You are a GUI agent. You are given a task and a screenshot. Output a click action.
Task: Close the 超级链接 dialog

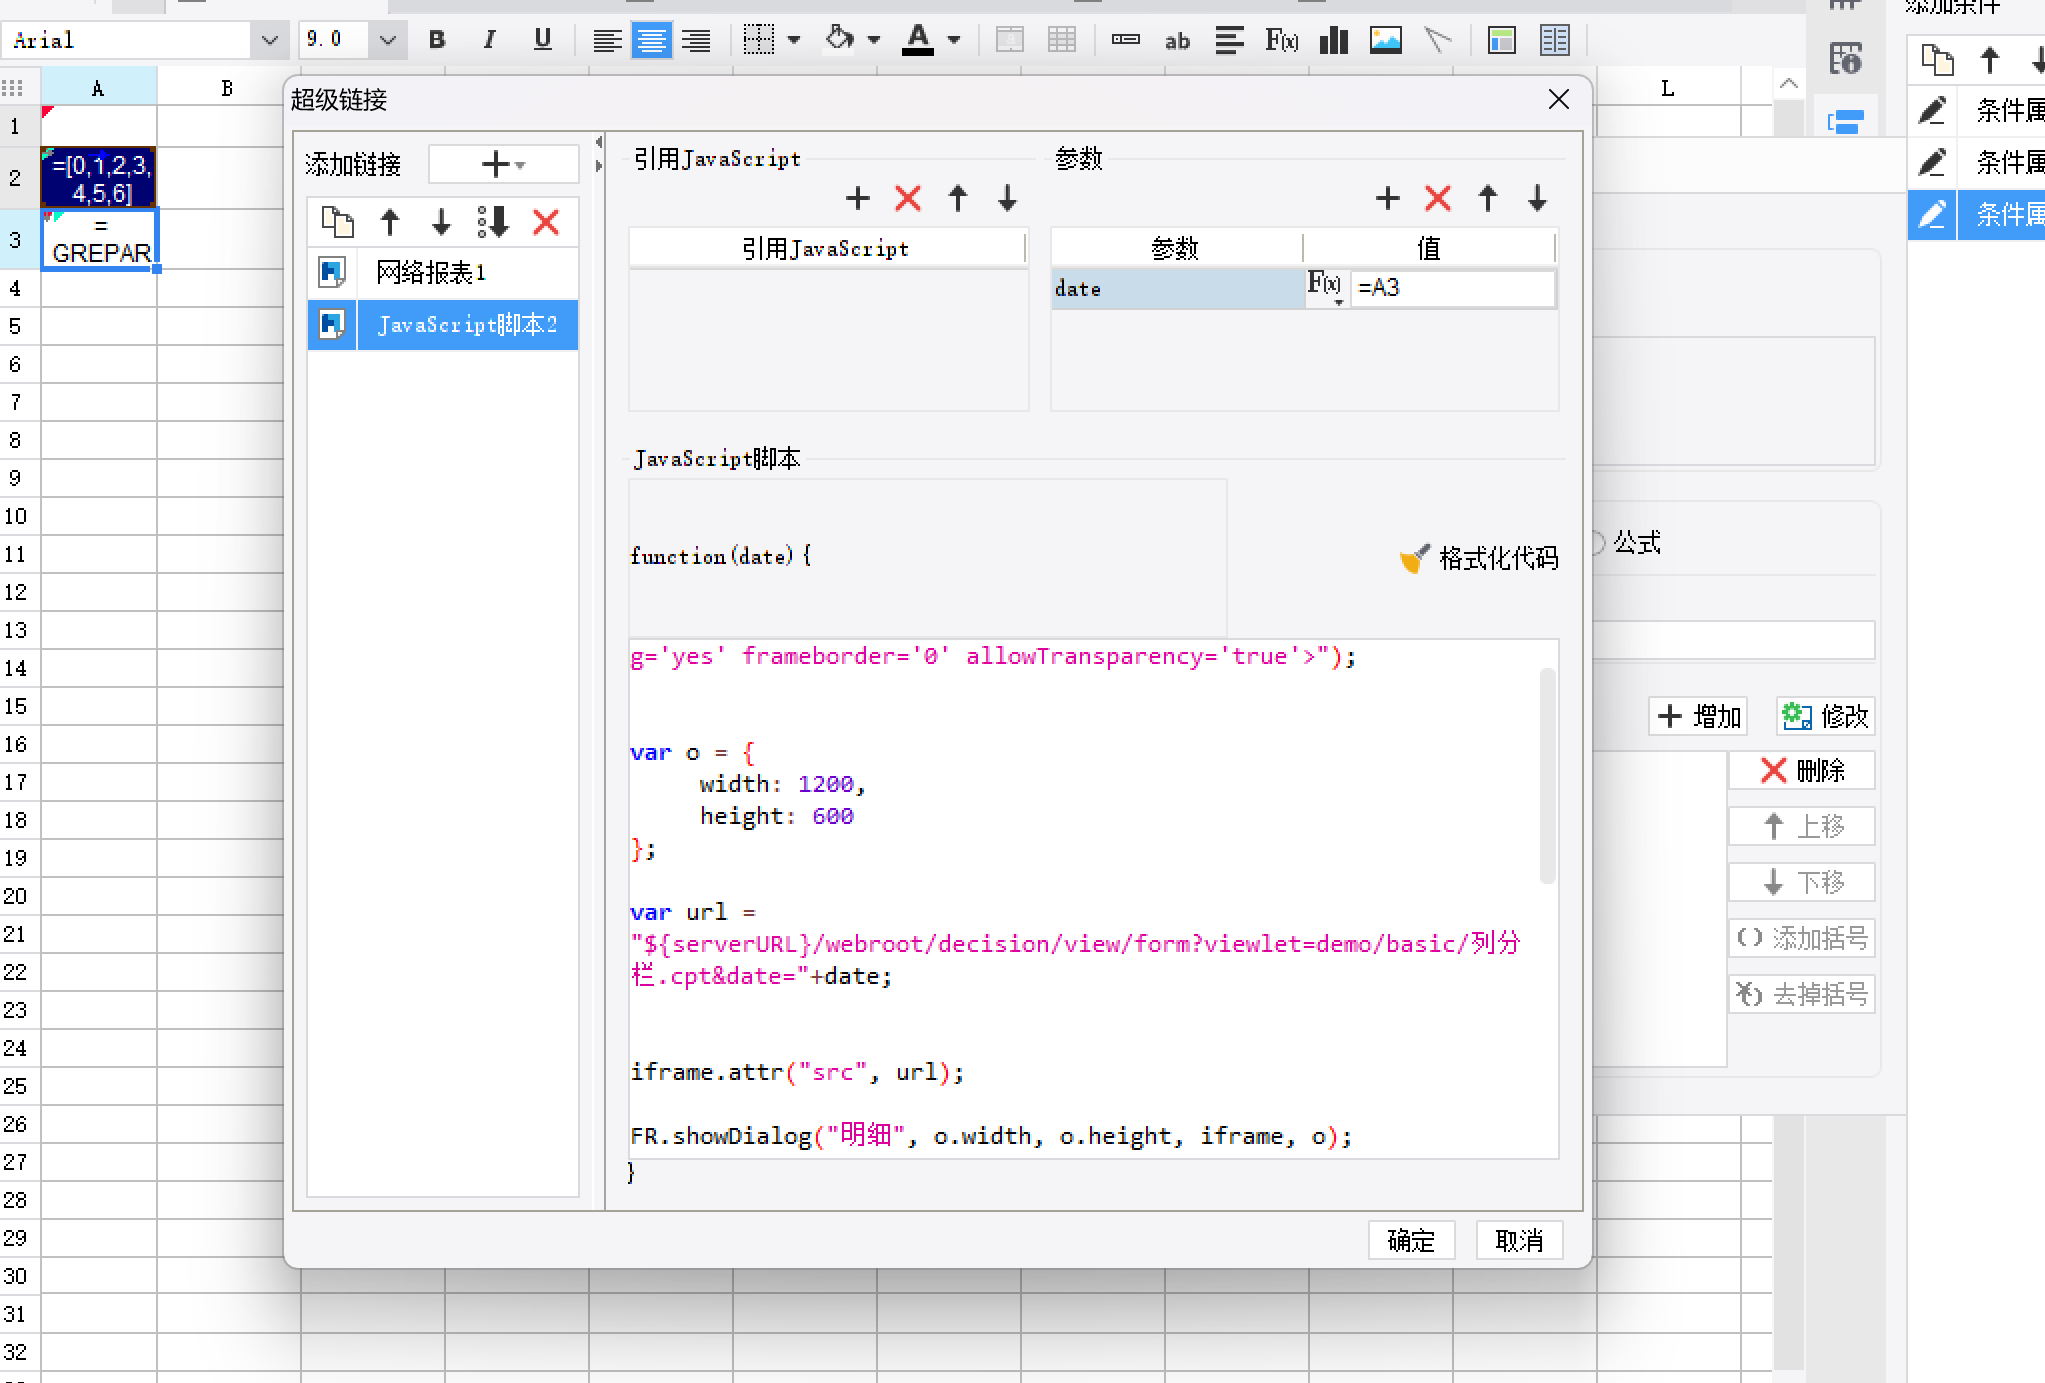click(1558, 99)
